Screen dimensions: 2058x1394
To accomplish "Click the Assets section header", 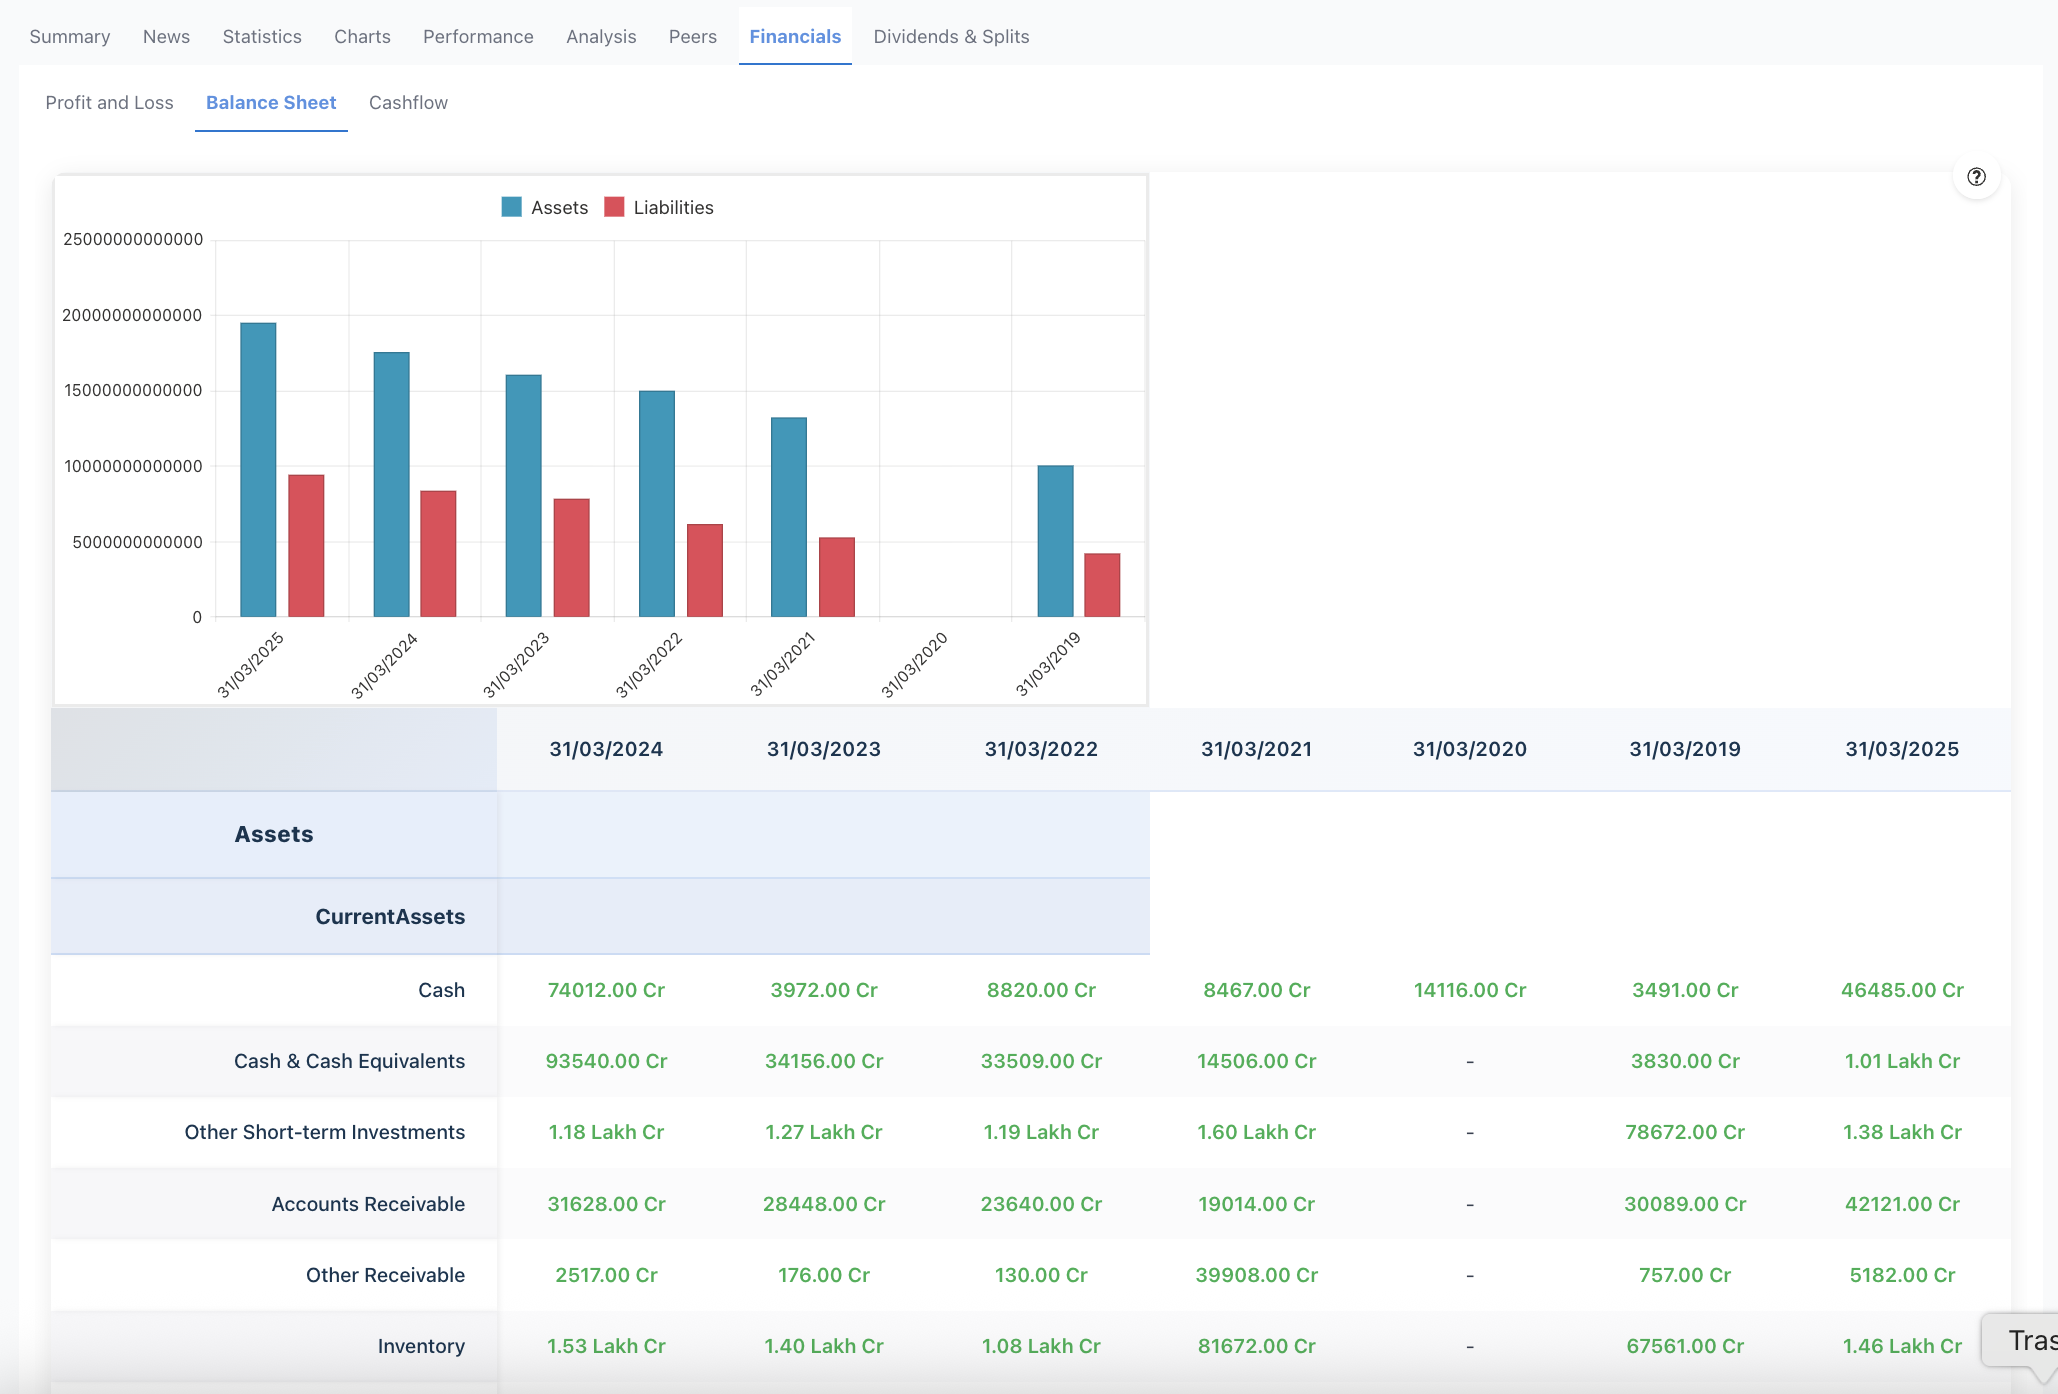I will click(274, 834).
